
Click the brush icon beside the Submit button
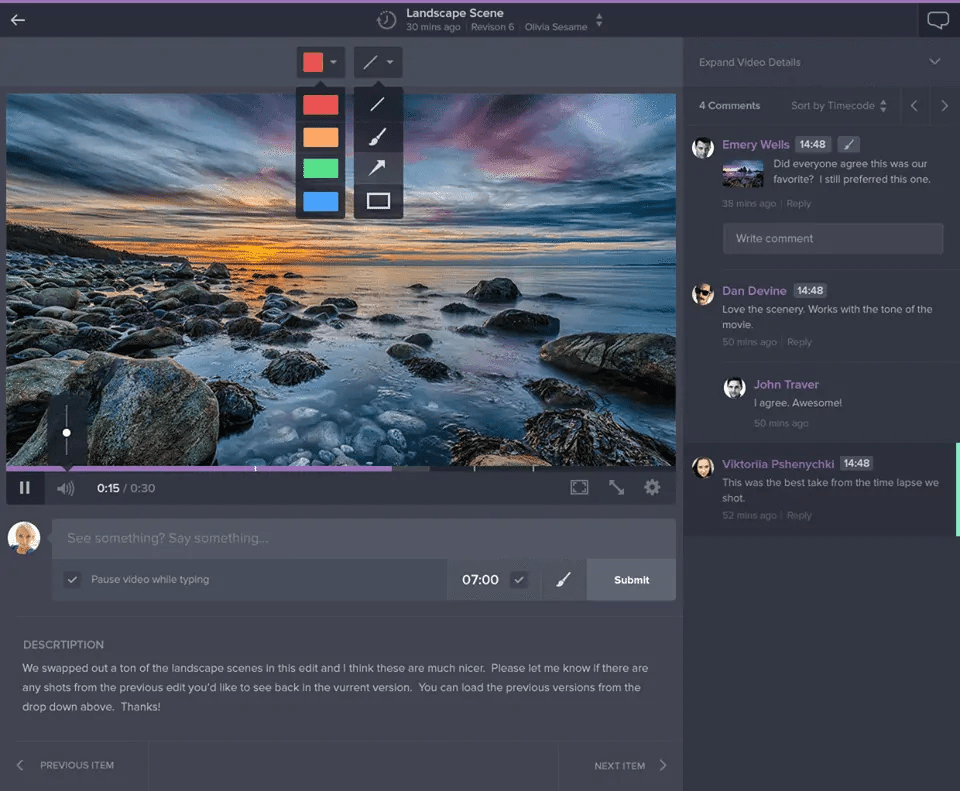point(562,579)
